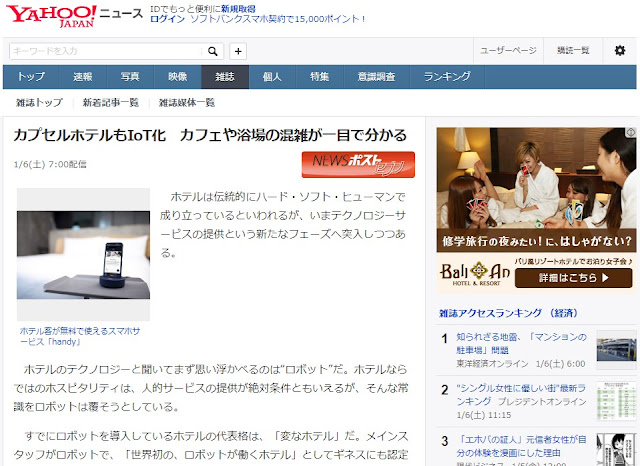Click the Bali An hotel logo
Image resolution: width=640 pixels, height=466 pixels.
coord(474,274)
